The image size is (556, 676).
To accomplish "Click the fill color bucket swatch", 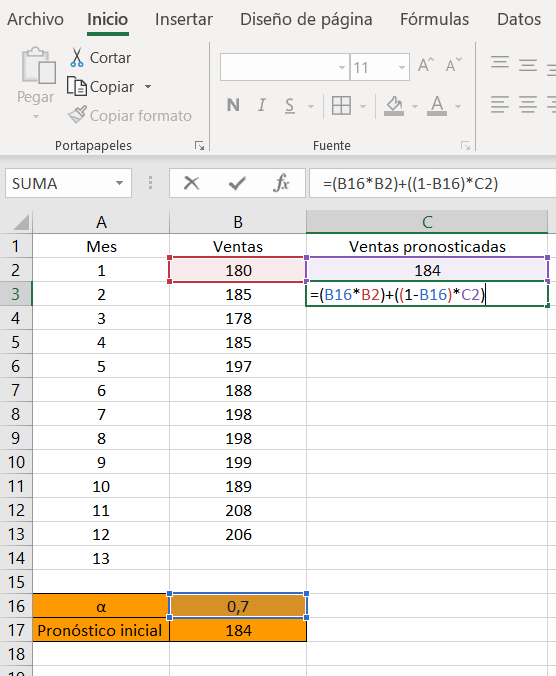I will point(394,106).
